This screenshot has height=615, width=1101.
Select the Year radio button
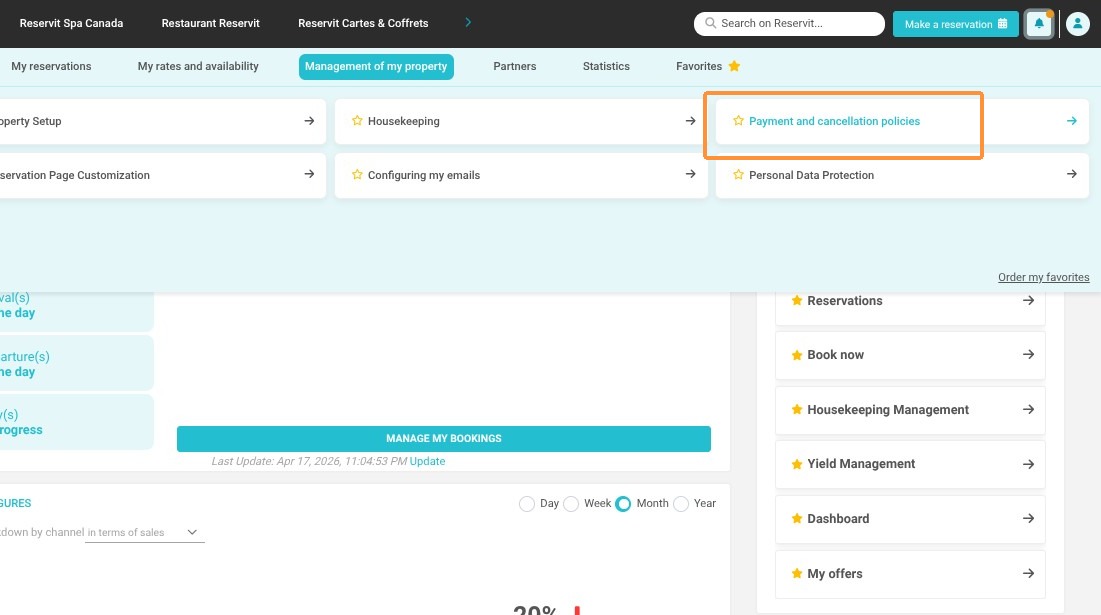pyautogui.click(x=680, y=504)
